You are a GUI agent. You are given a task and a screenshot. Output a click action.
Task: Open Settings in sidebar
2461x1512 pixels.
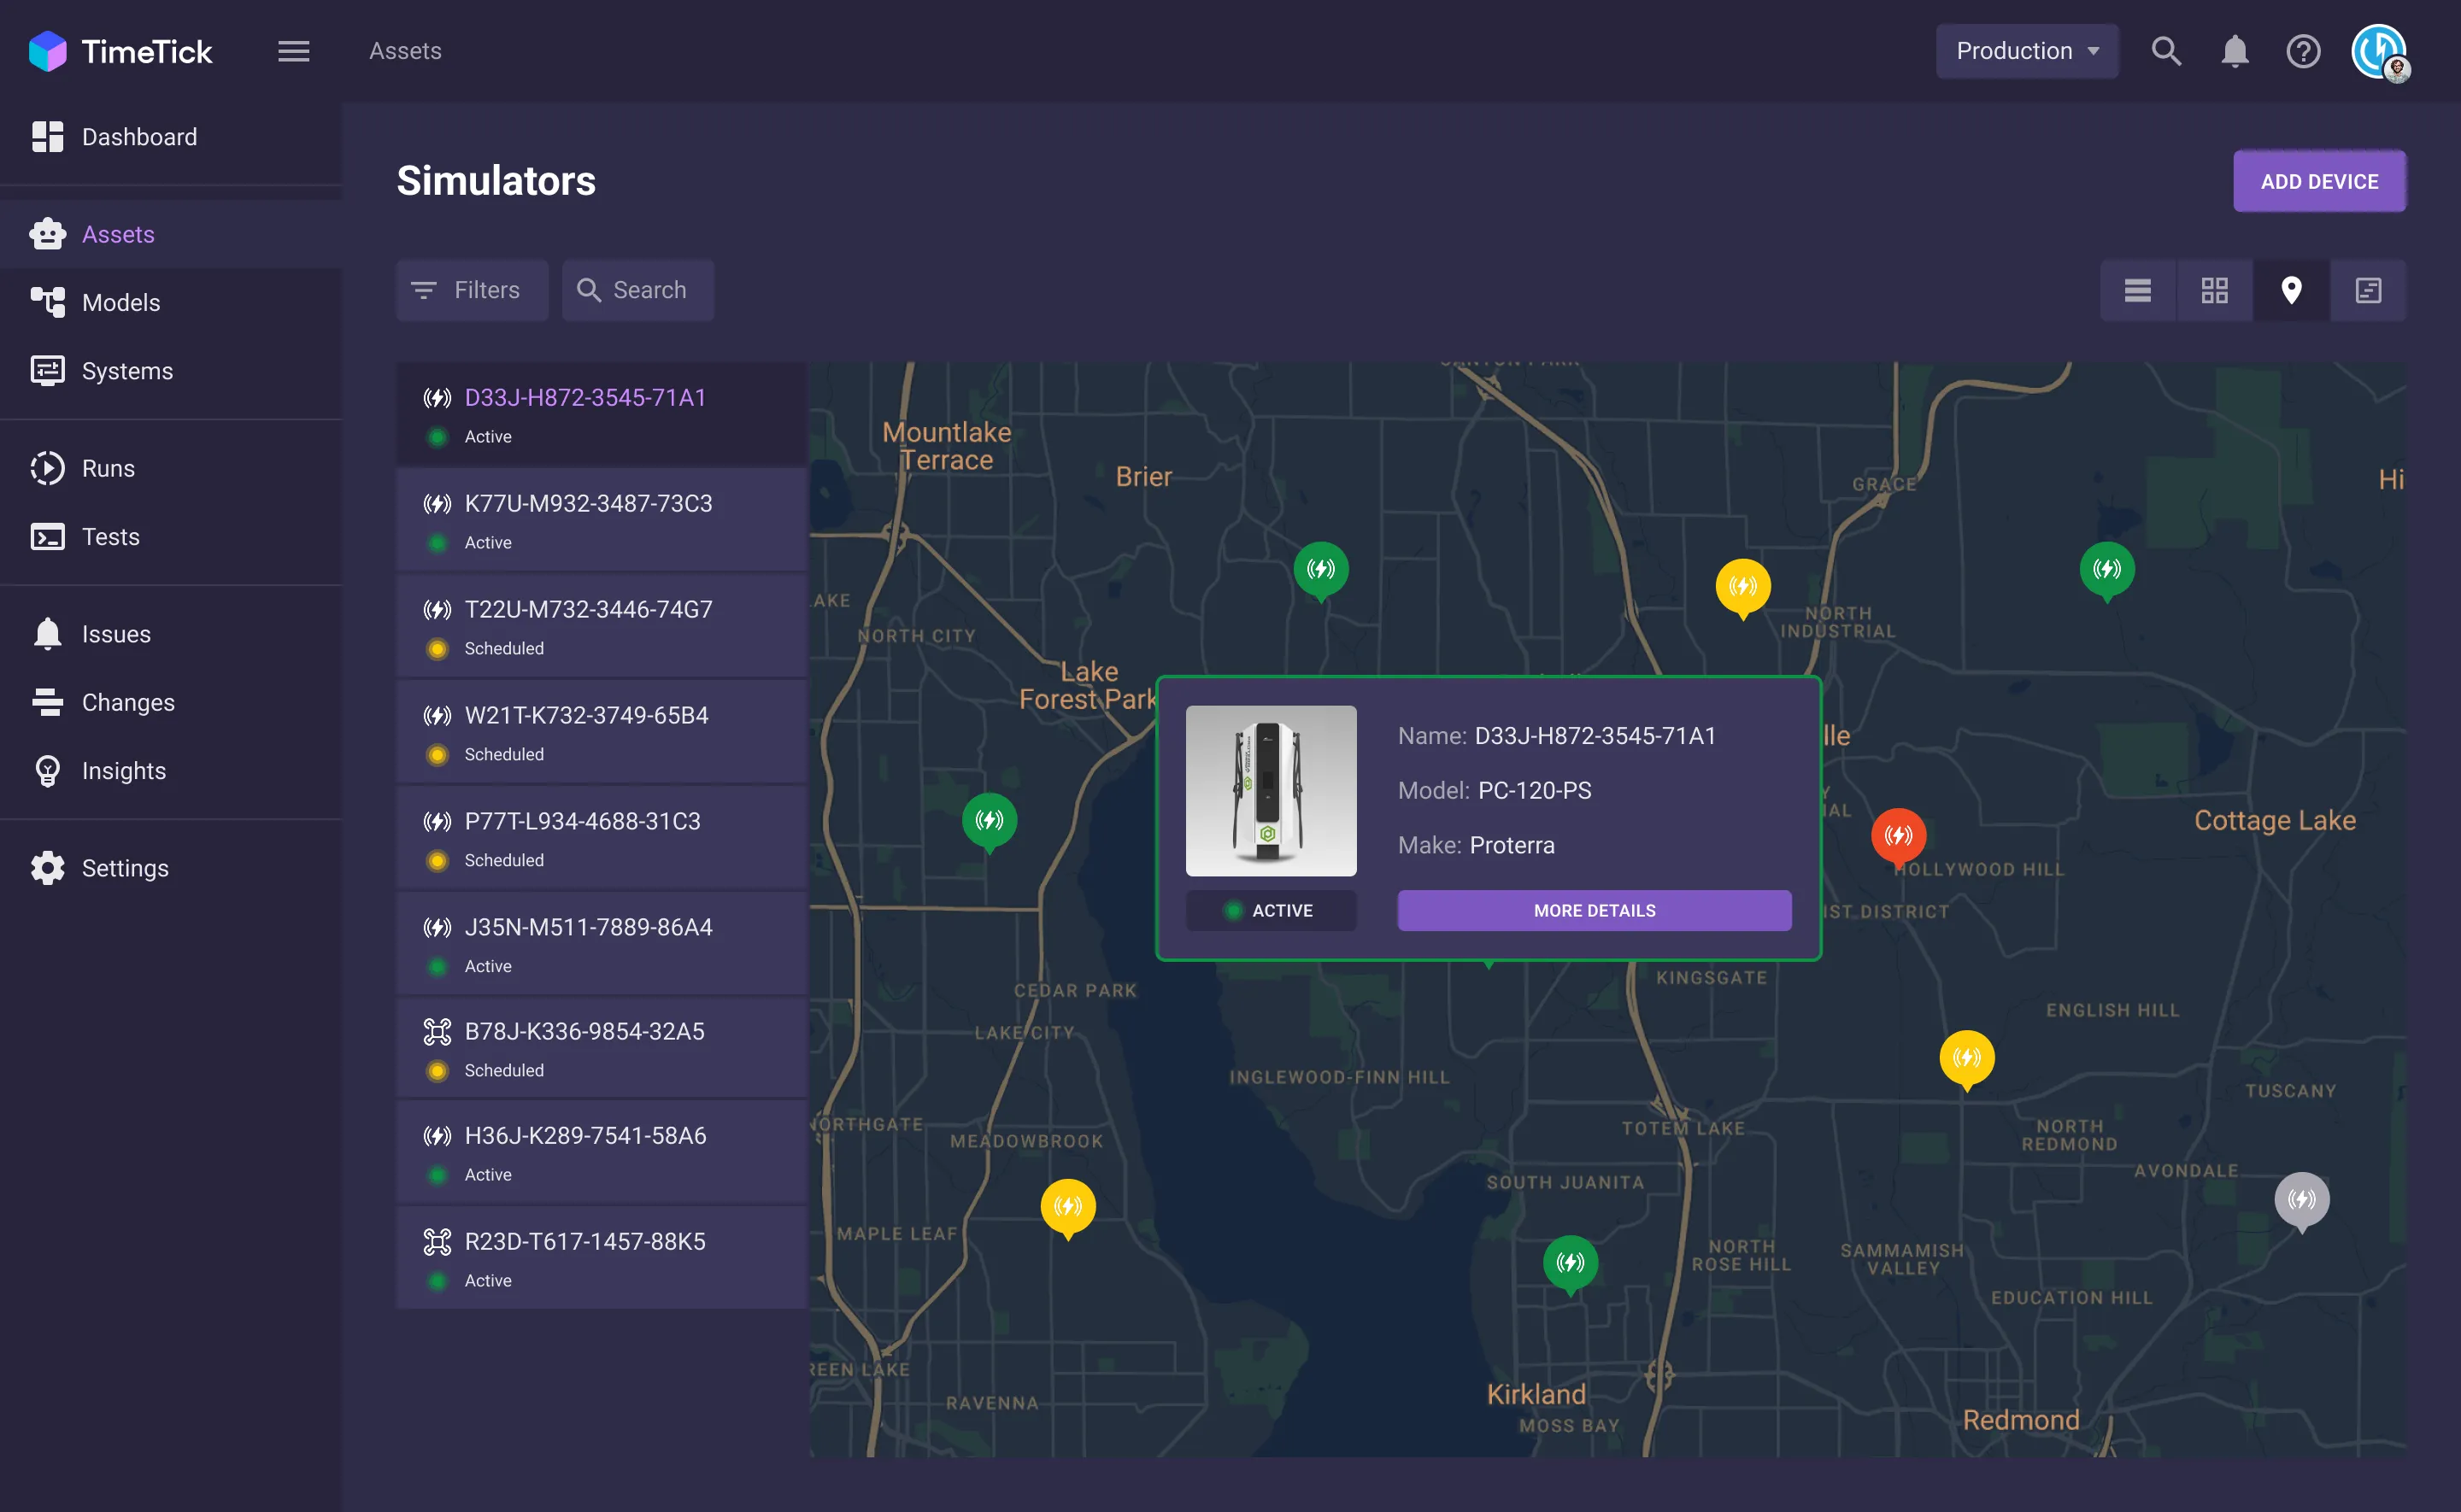[x=171, y=868]
